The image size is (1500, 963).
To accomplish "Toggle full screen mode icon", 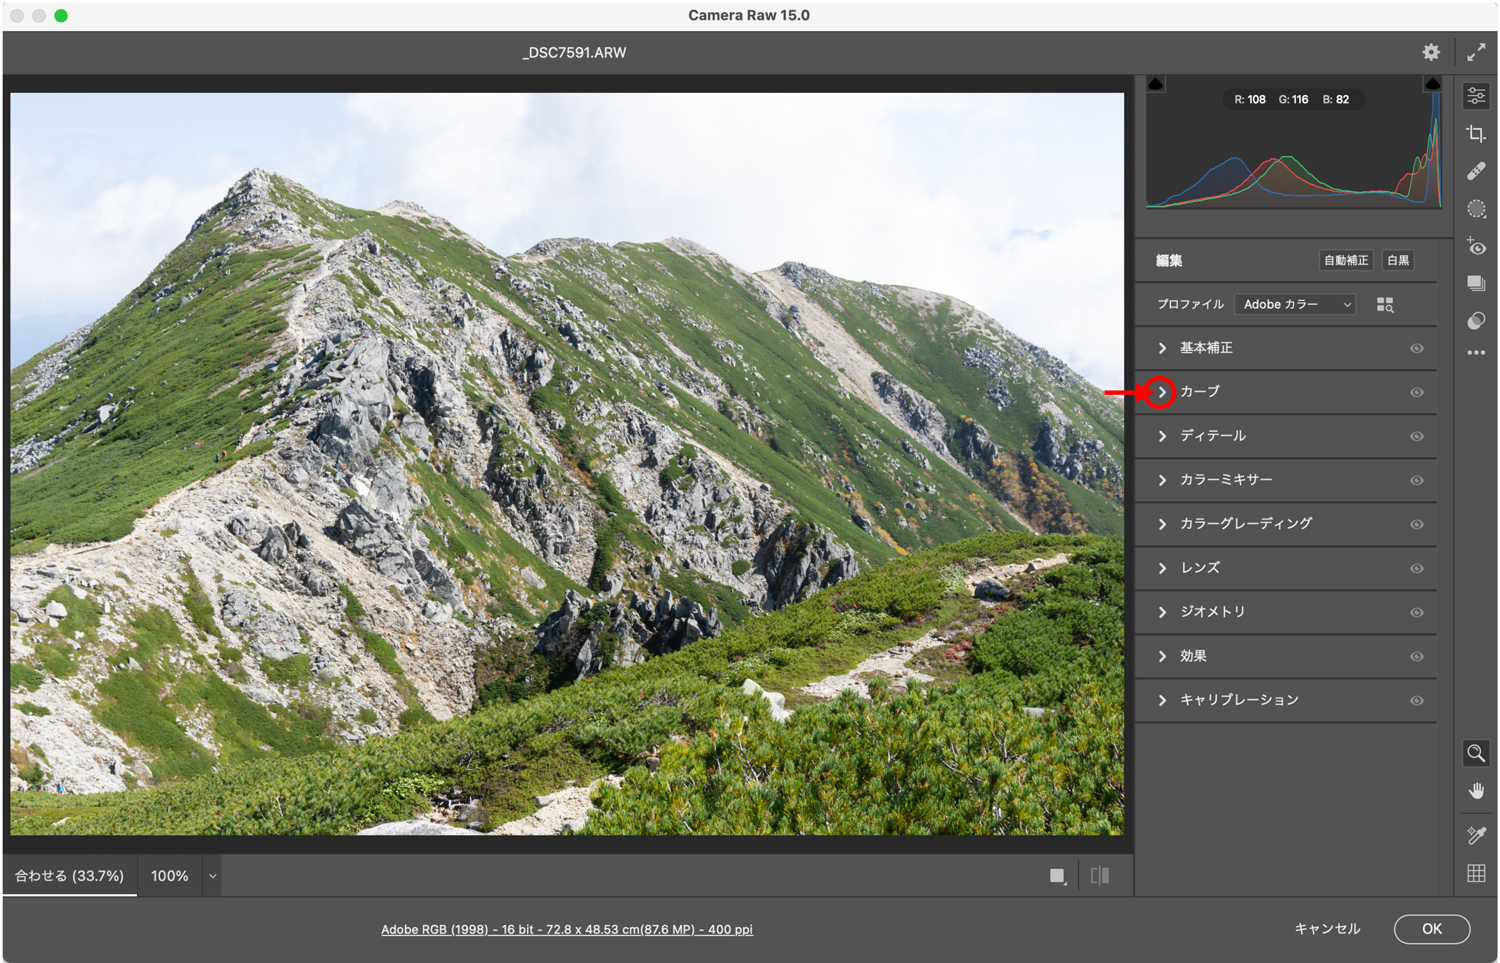I will (1476, 52).
